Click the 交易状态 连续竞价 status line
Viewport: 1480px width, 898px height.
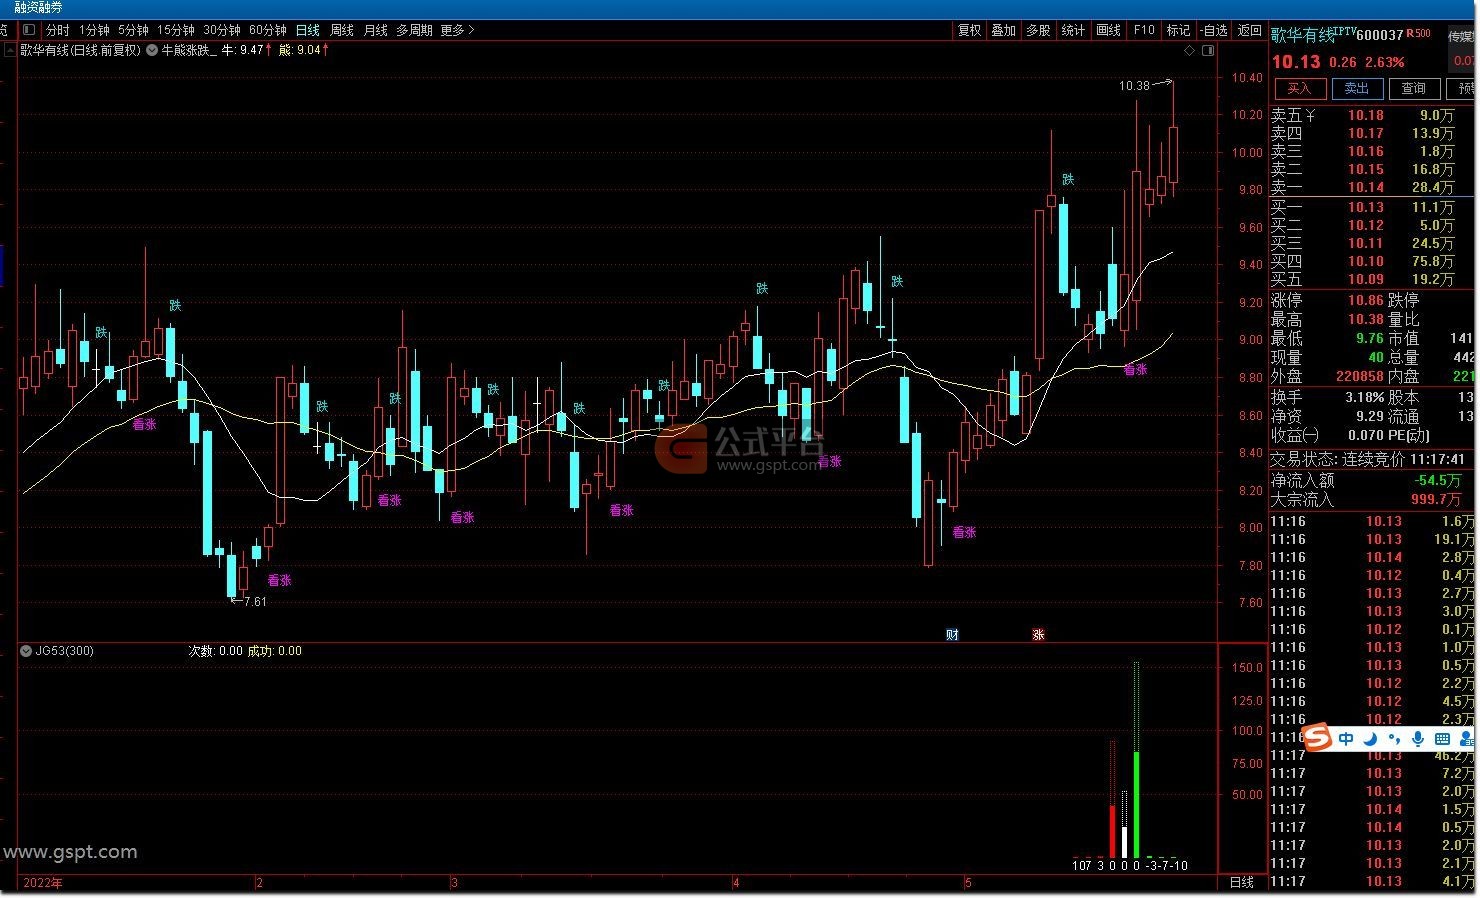(x=1368, y=459)
